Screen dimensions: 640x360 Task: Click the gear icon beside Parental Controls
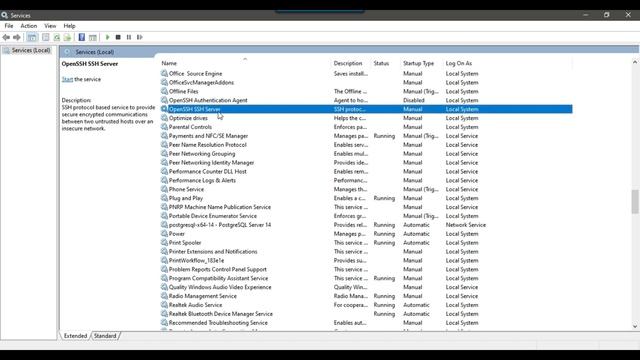coord(164,127)
